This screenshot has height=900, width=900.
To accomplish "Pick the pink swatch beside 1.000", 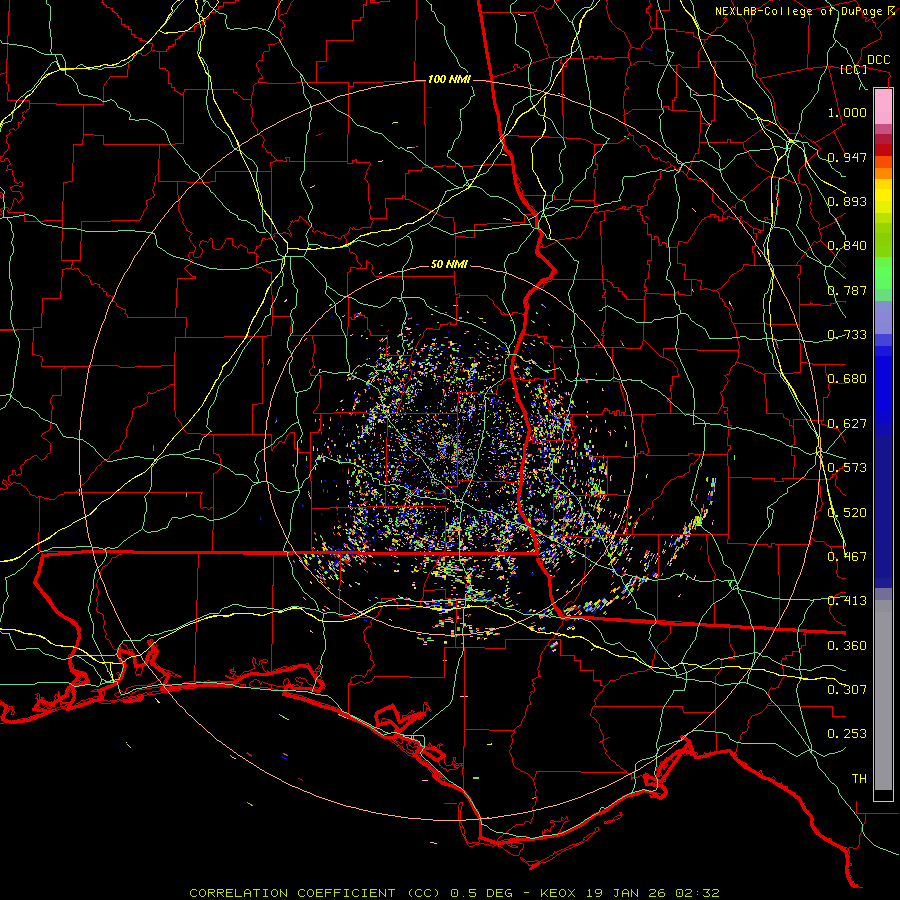I will [883, 107].
